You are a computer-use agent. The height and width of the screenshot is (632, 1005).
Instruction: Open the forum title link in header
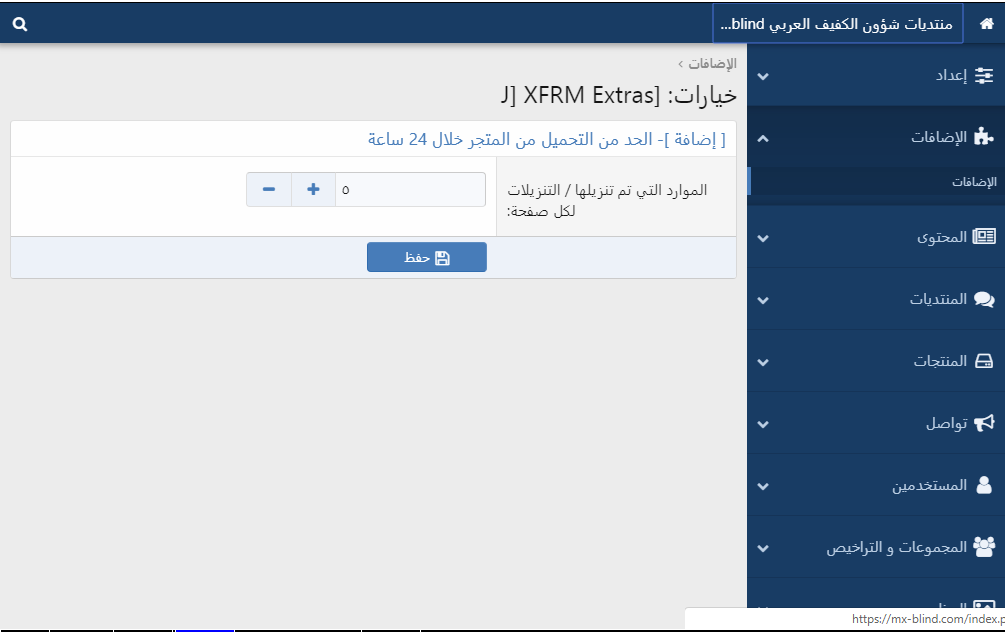837,24
